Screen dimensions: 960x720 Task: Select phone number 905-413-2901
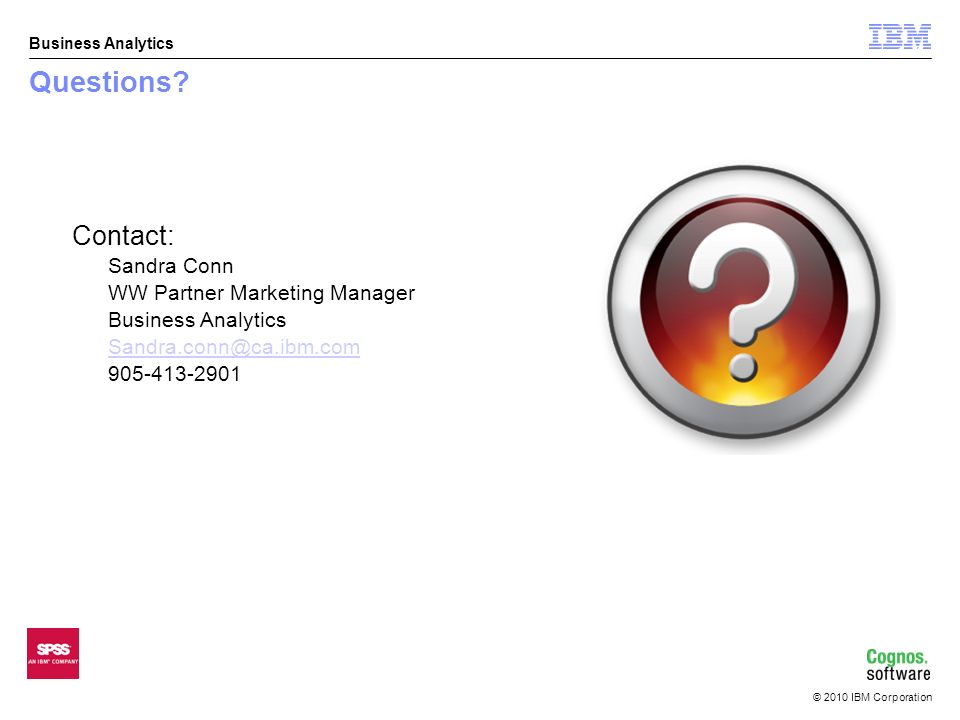174,374
